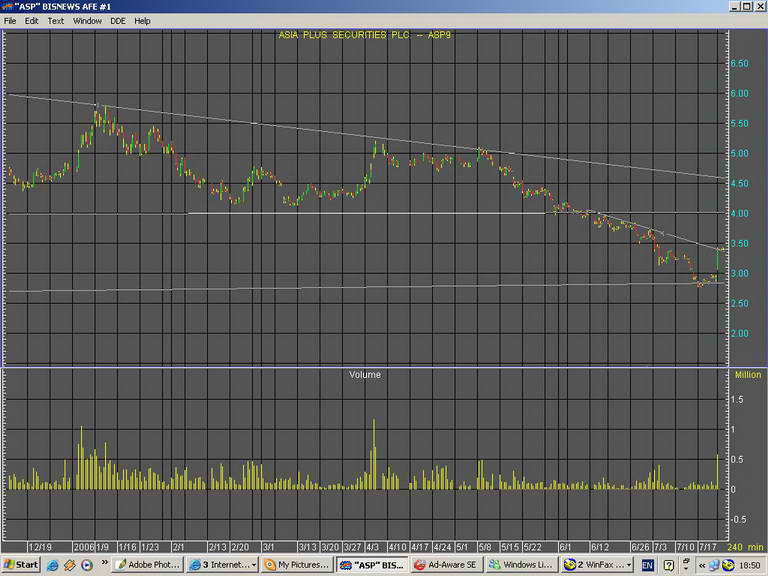Open the Edit menu

31,21
